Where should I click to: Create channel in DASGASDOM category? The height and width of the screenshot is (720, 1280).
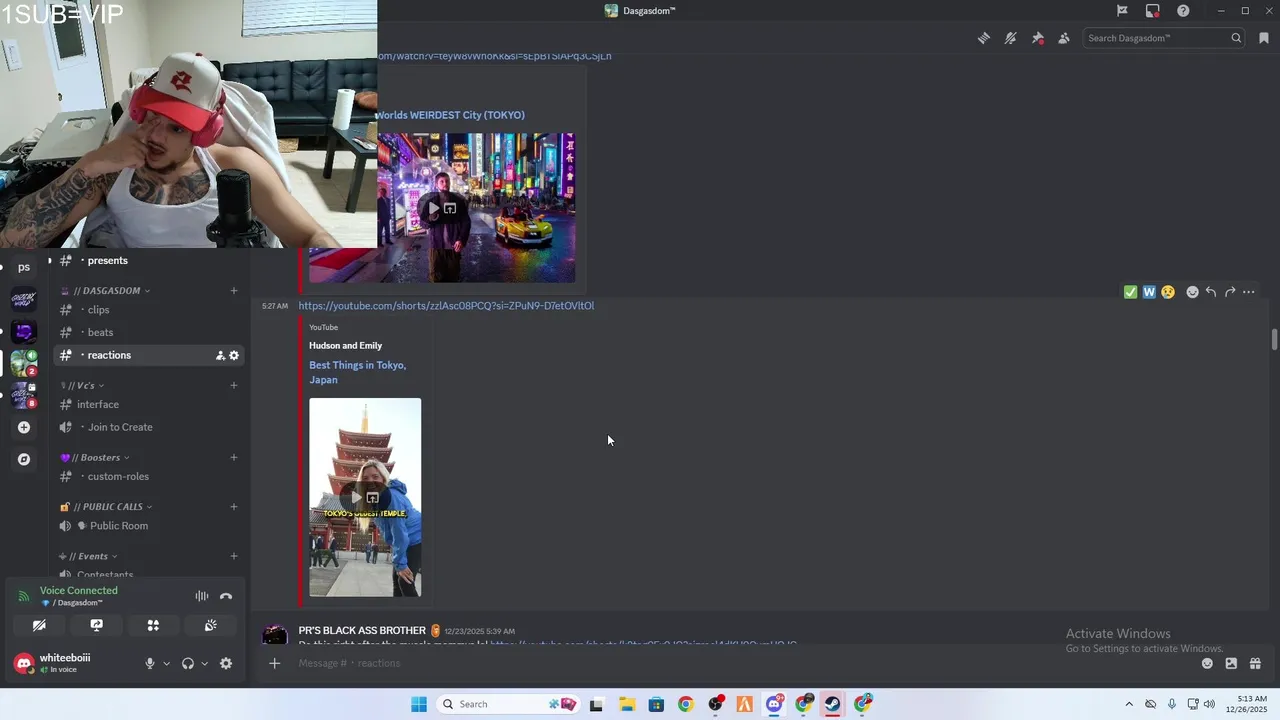234,291
